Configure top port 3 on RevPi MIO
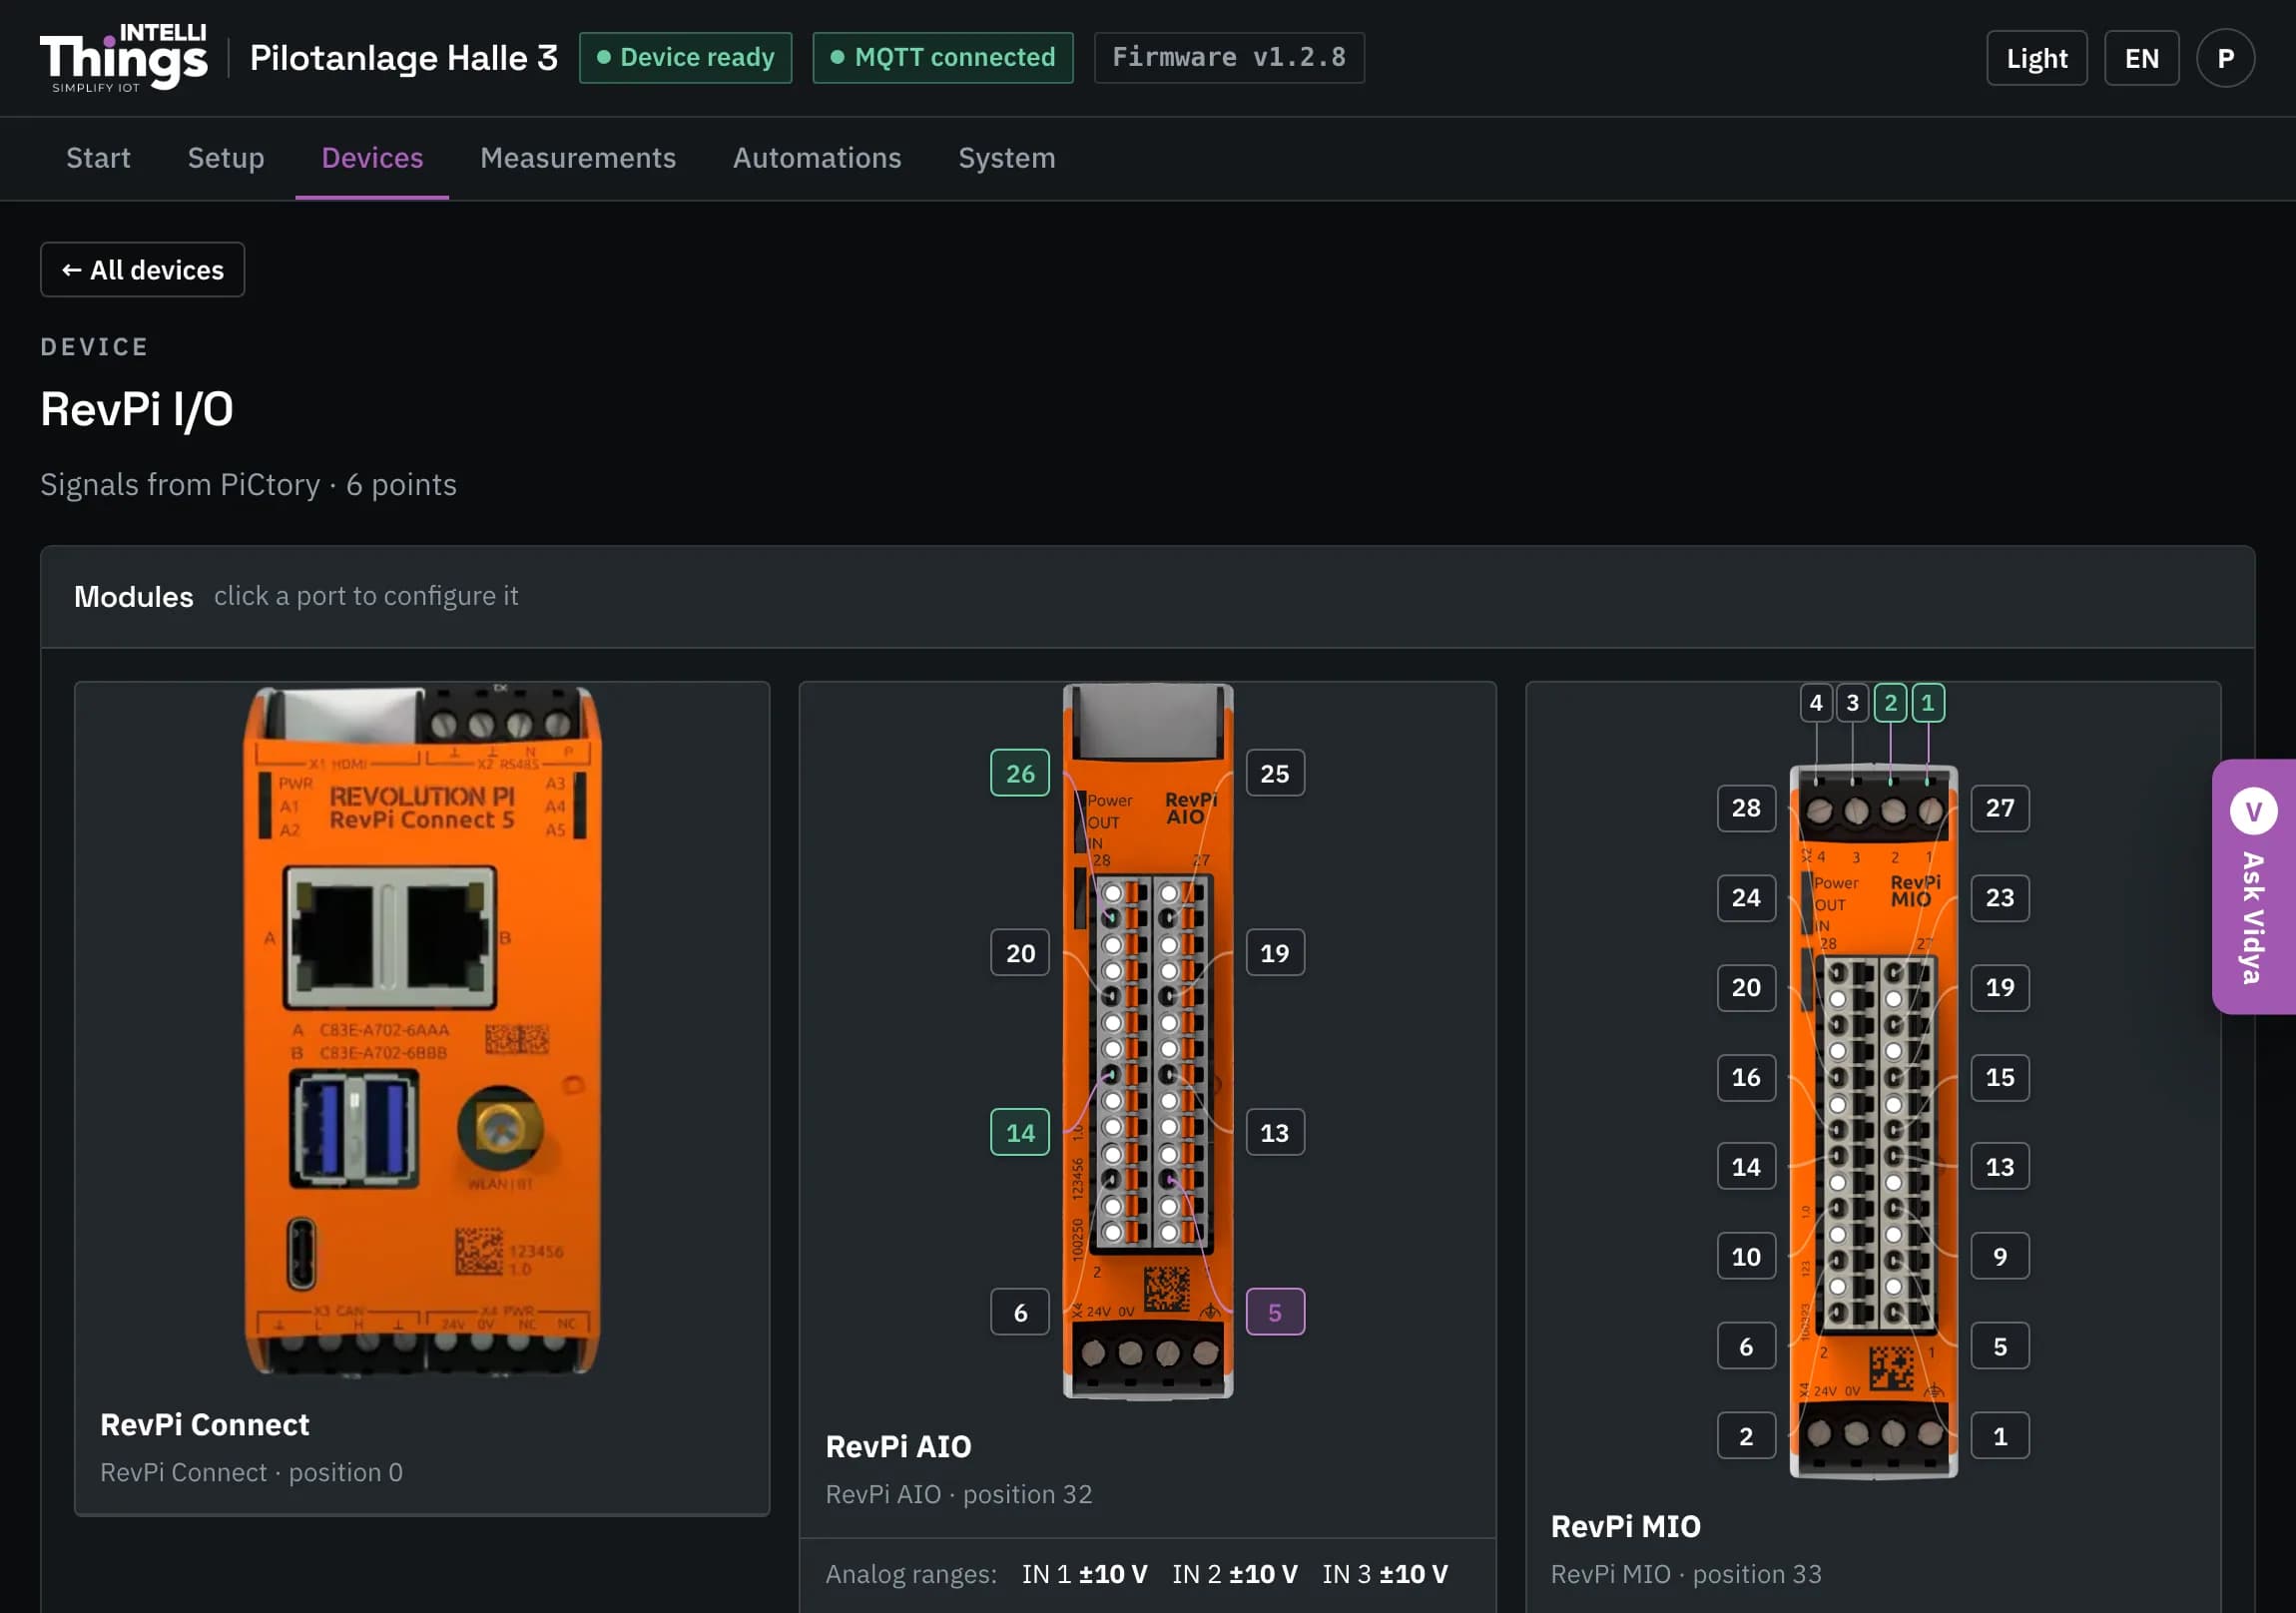Viewport: 2296px width, 1613px height. click(1853, 702)
